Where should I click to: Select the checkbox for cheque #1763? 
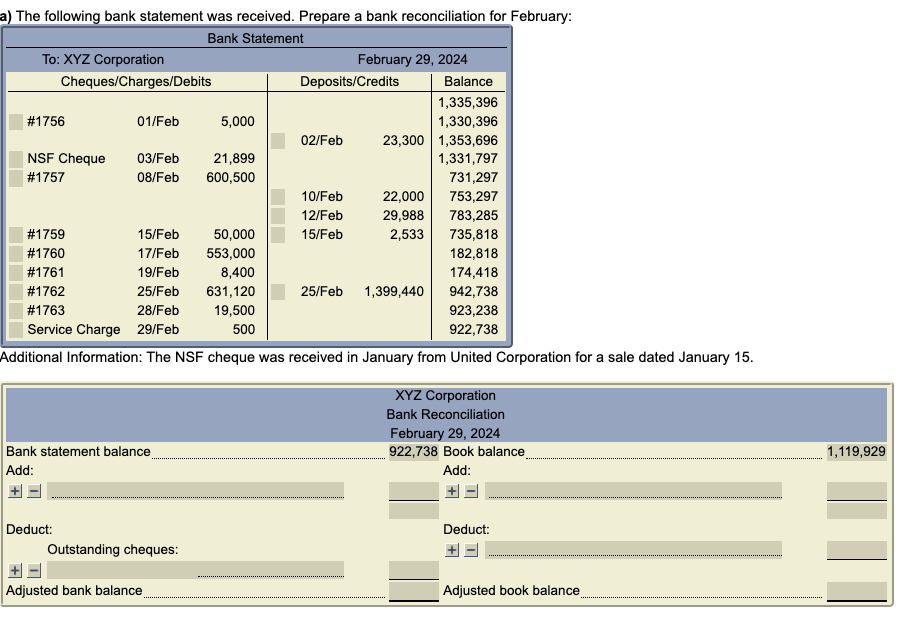pos(16,311)
